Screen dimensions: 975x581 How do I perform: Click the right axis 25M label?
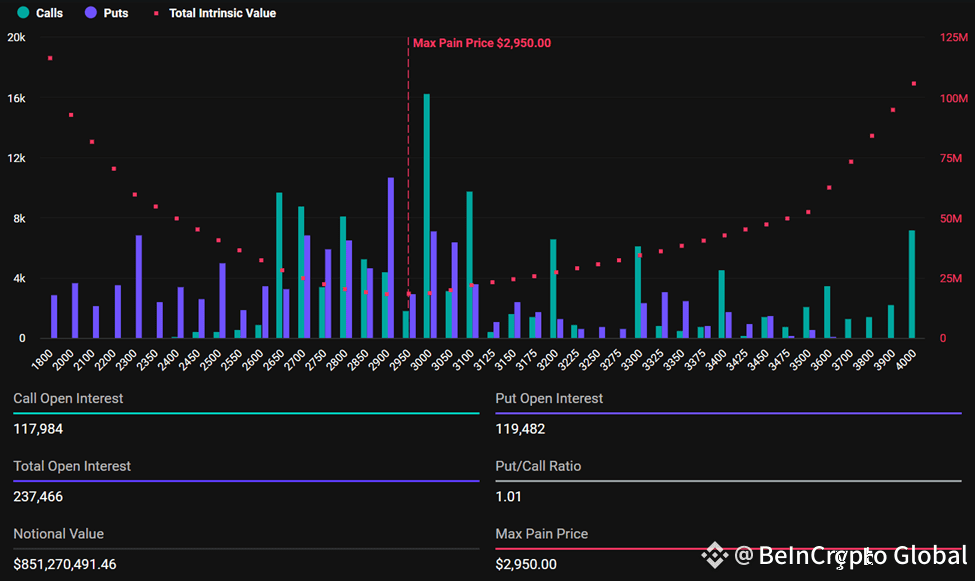coord(951,279)
